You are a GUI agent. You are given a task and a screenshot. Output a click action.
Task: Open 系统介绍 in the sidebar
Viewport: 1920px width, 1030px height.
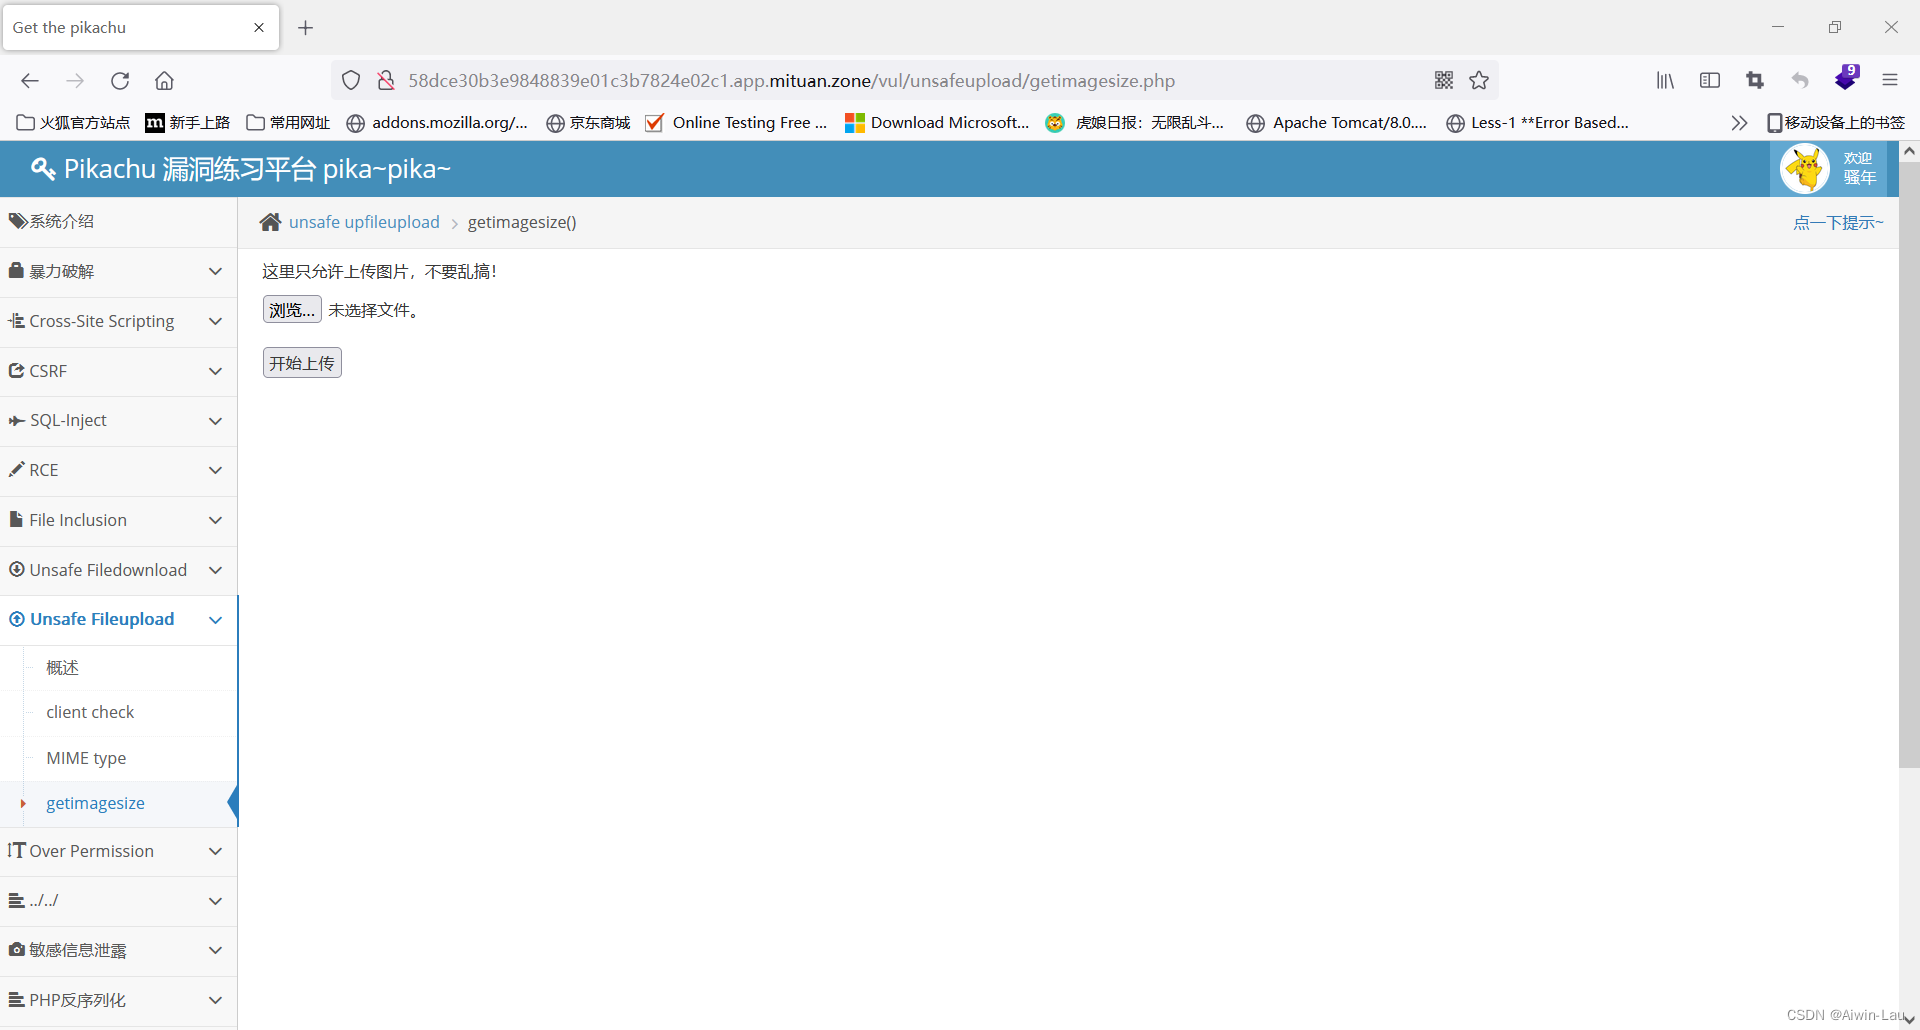point(118,222)
